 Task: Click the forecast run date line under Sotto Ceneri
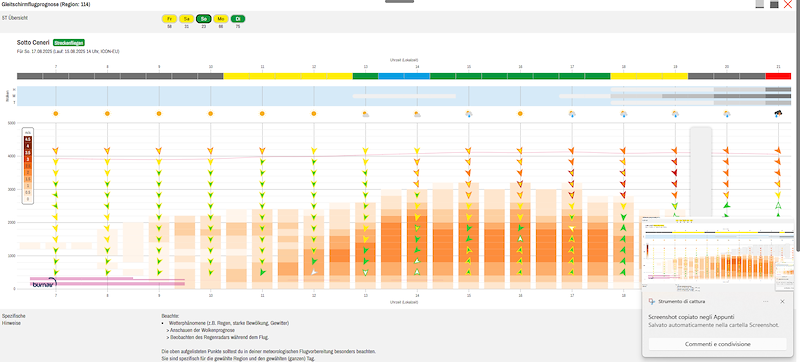click(x=68, y=51)
